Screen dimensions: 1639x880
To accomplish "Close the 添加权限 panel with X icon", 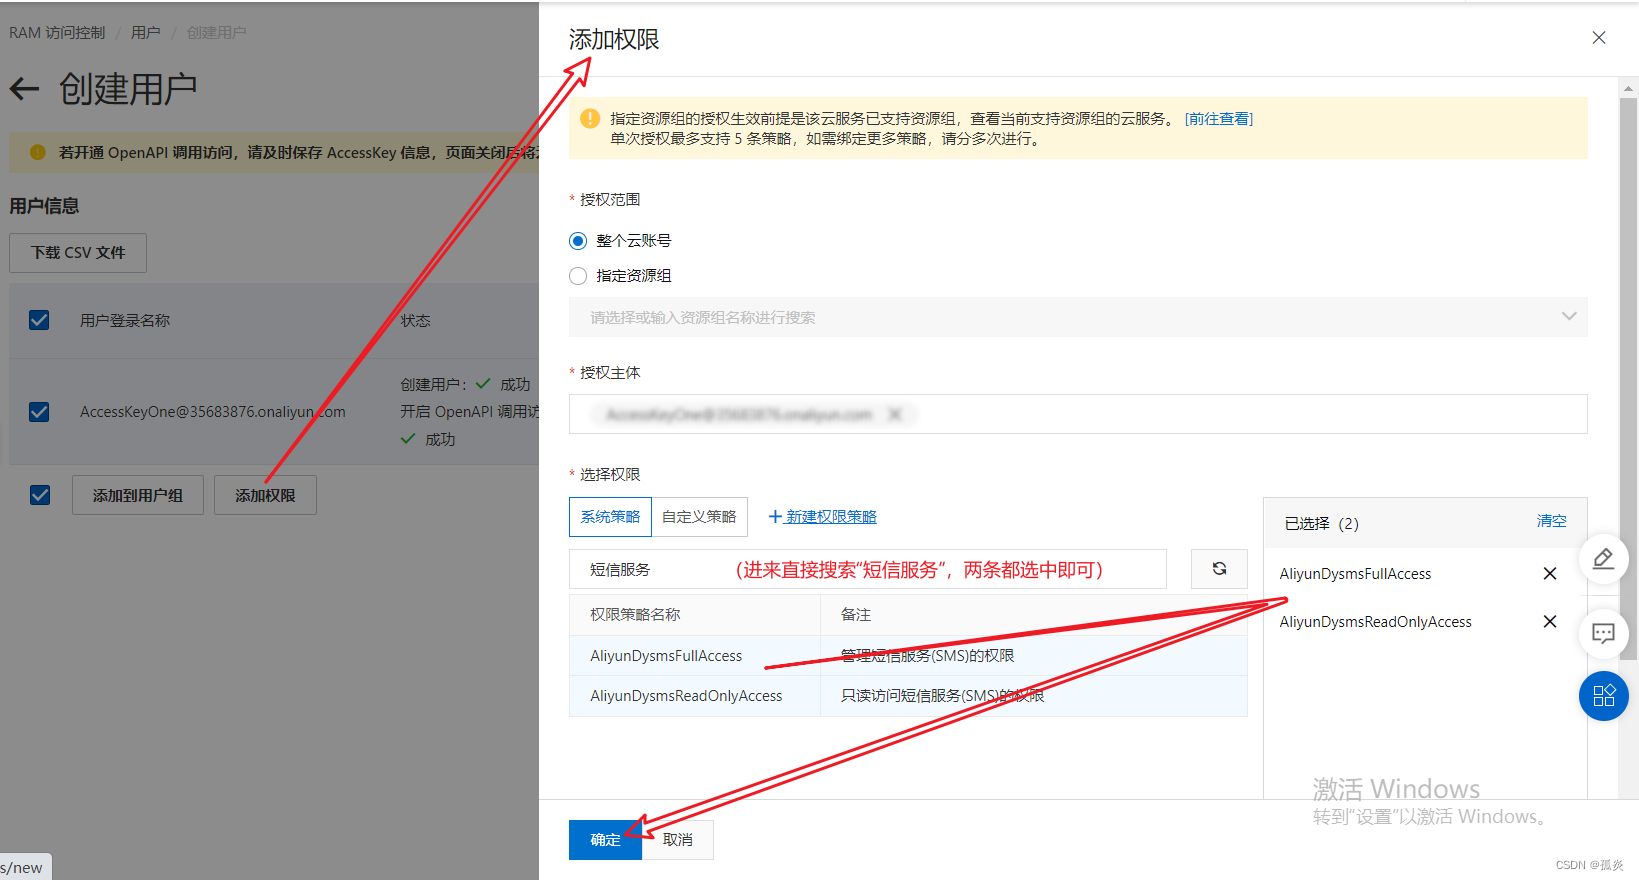I will (1598, 38).
